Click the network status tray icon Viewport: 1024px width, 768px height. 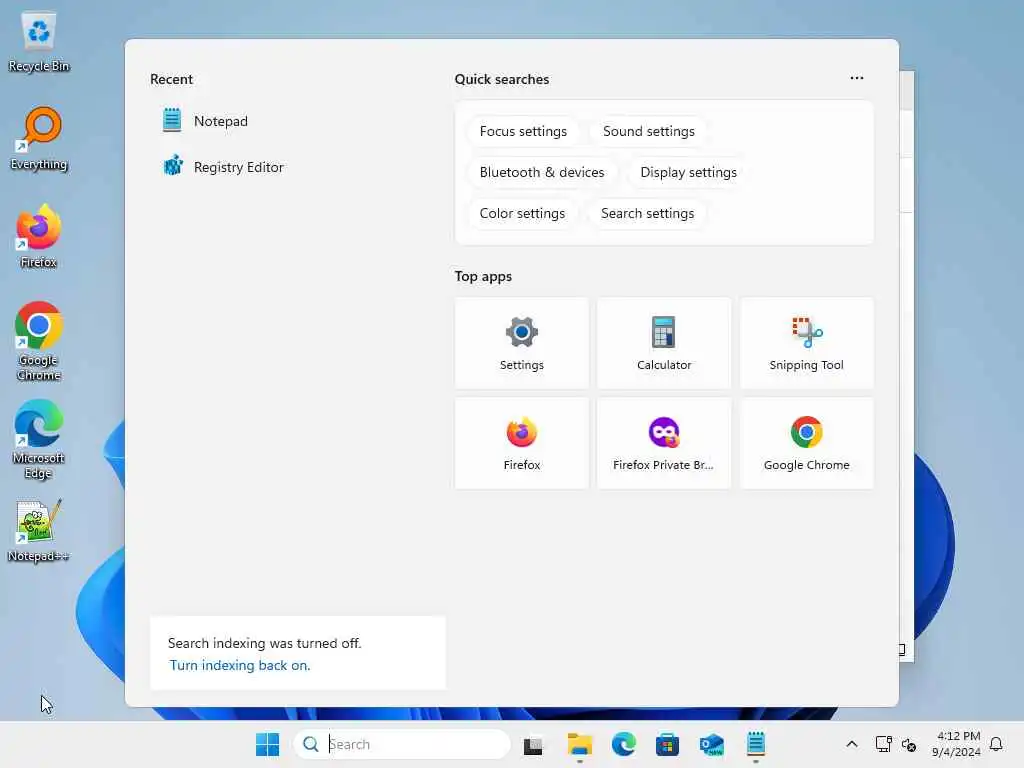pos(883,744)
